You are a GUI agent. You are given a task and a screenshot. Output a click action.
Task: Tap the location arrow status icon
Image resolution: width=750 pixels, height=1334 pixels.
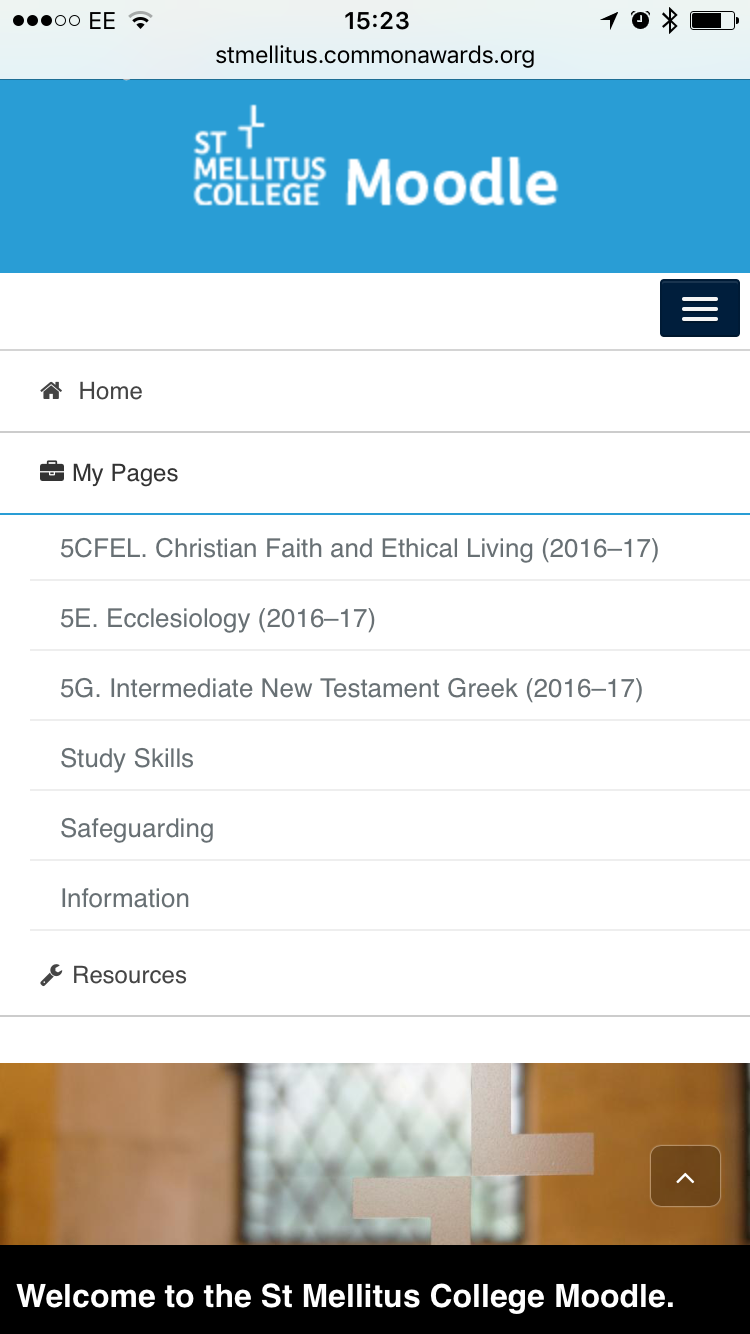tap(609, 20)
